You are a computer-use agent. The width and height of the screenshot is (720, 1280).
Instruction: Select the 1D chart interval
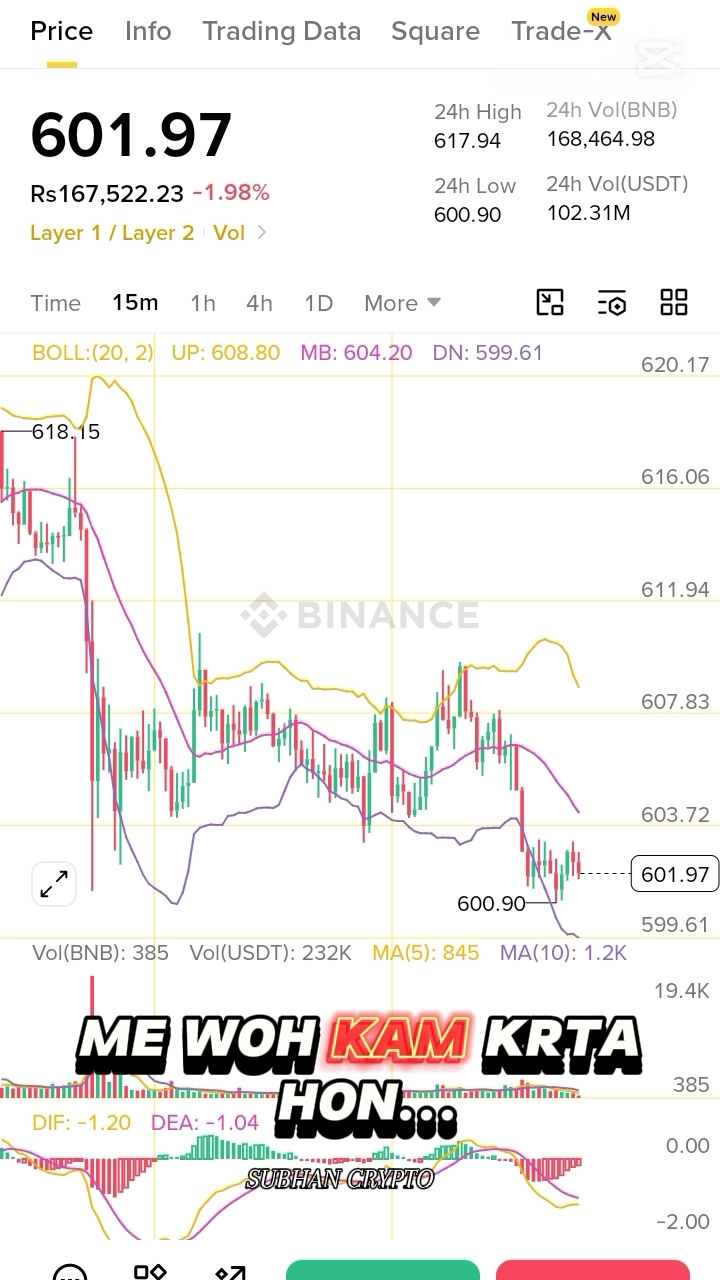tap(318, 303)
